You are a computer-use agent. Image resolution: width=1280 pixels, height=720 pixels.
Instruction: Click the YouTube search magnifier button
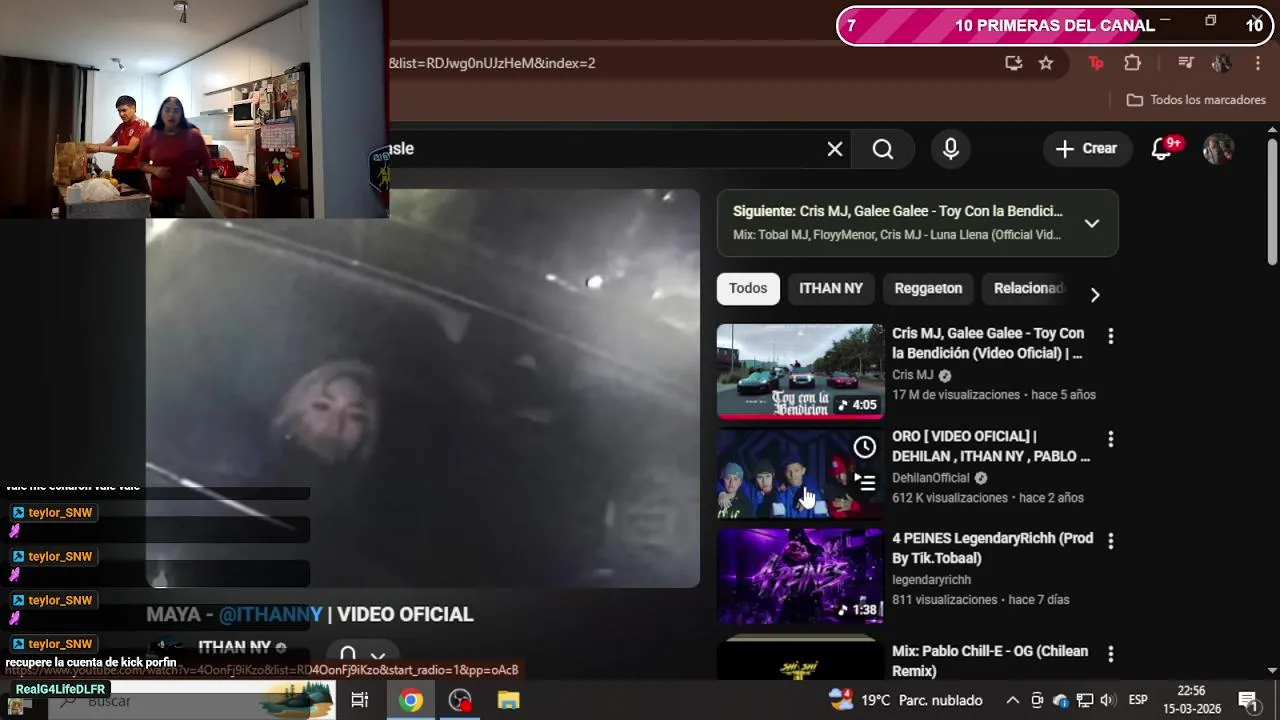coord(883,149)
